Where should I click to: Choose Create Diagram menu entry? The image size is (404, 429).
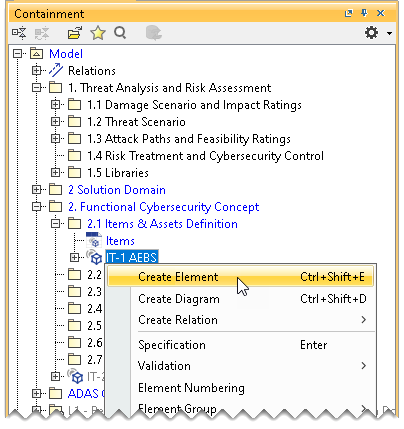click(x=240, y=299)
